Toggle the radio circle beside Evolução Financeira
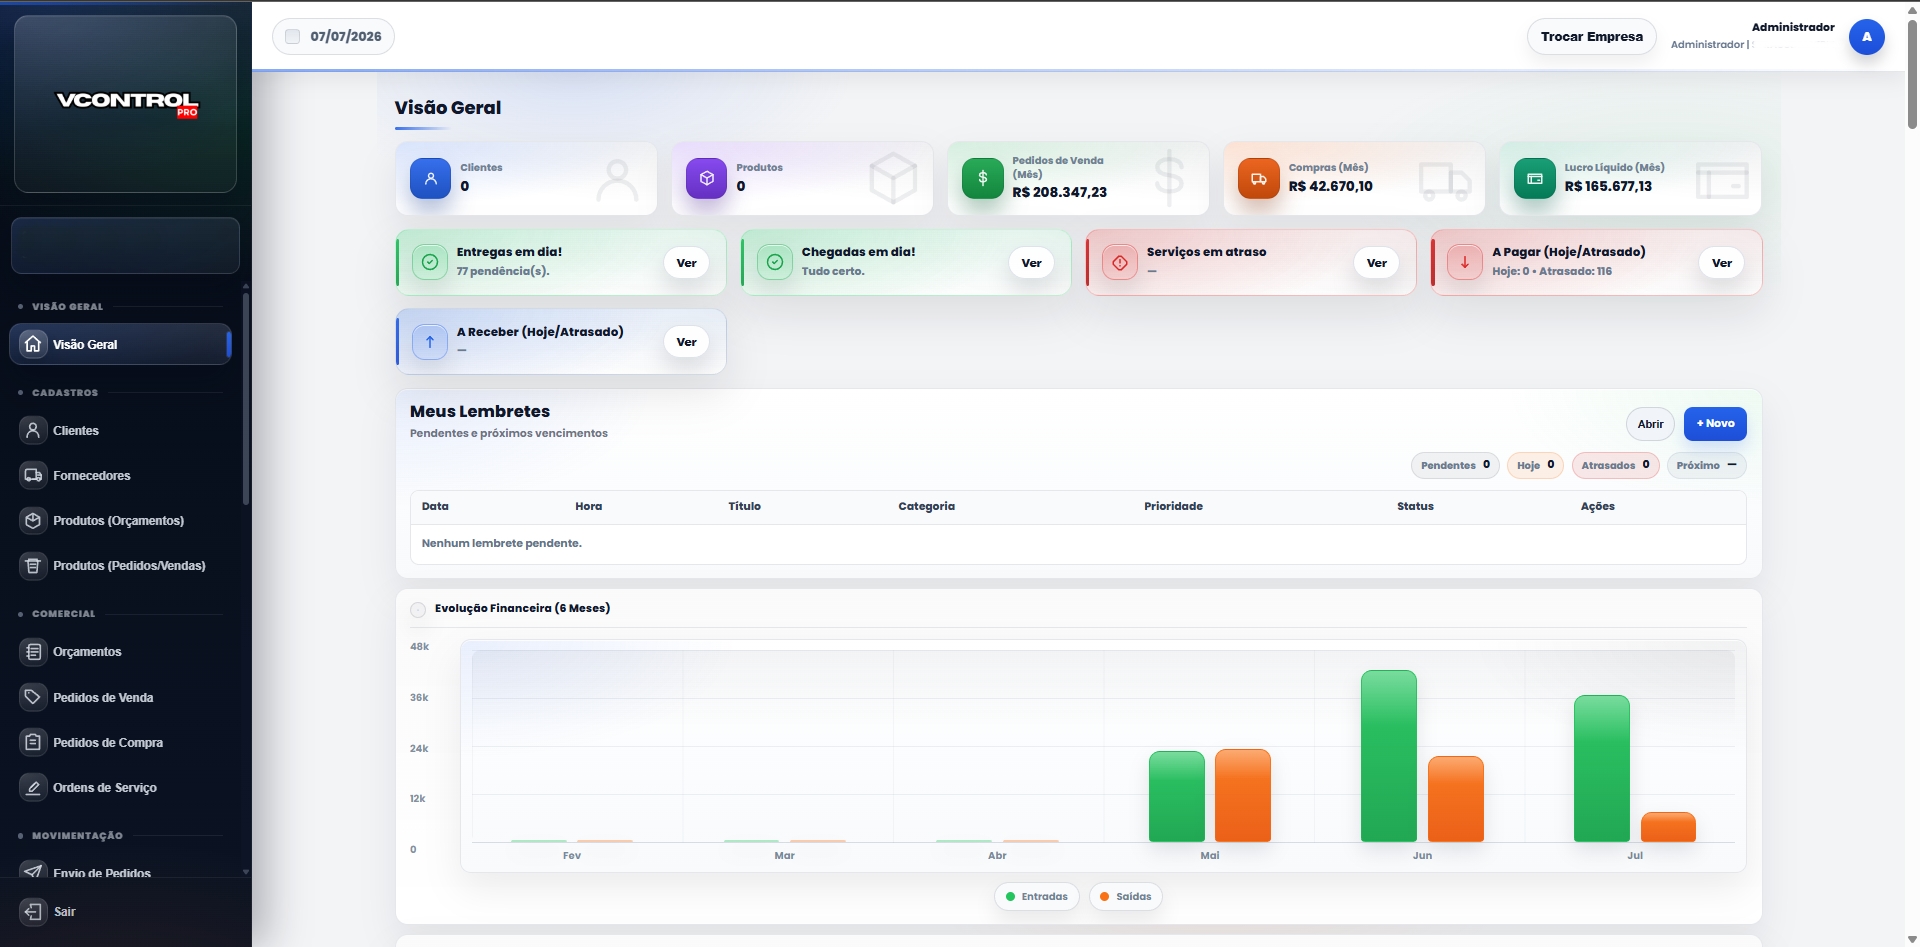 (418, 609)
